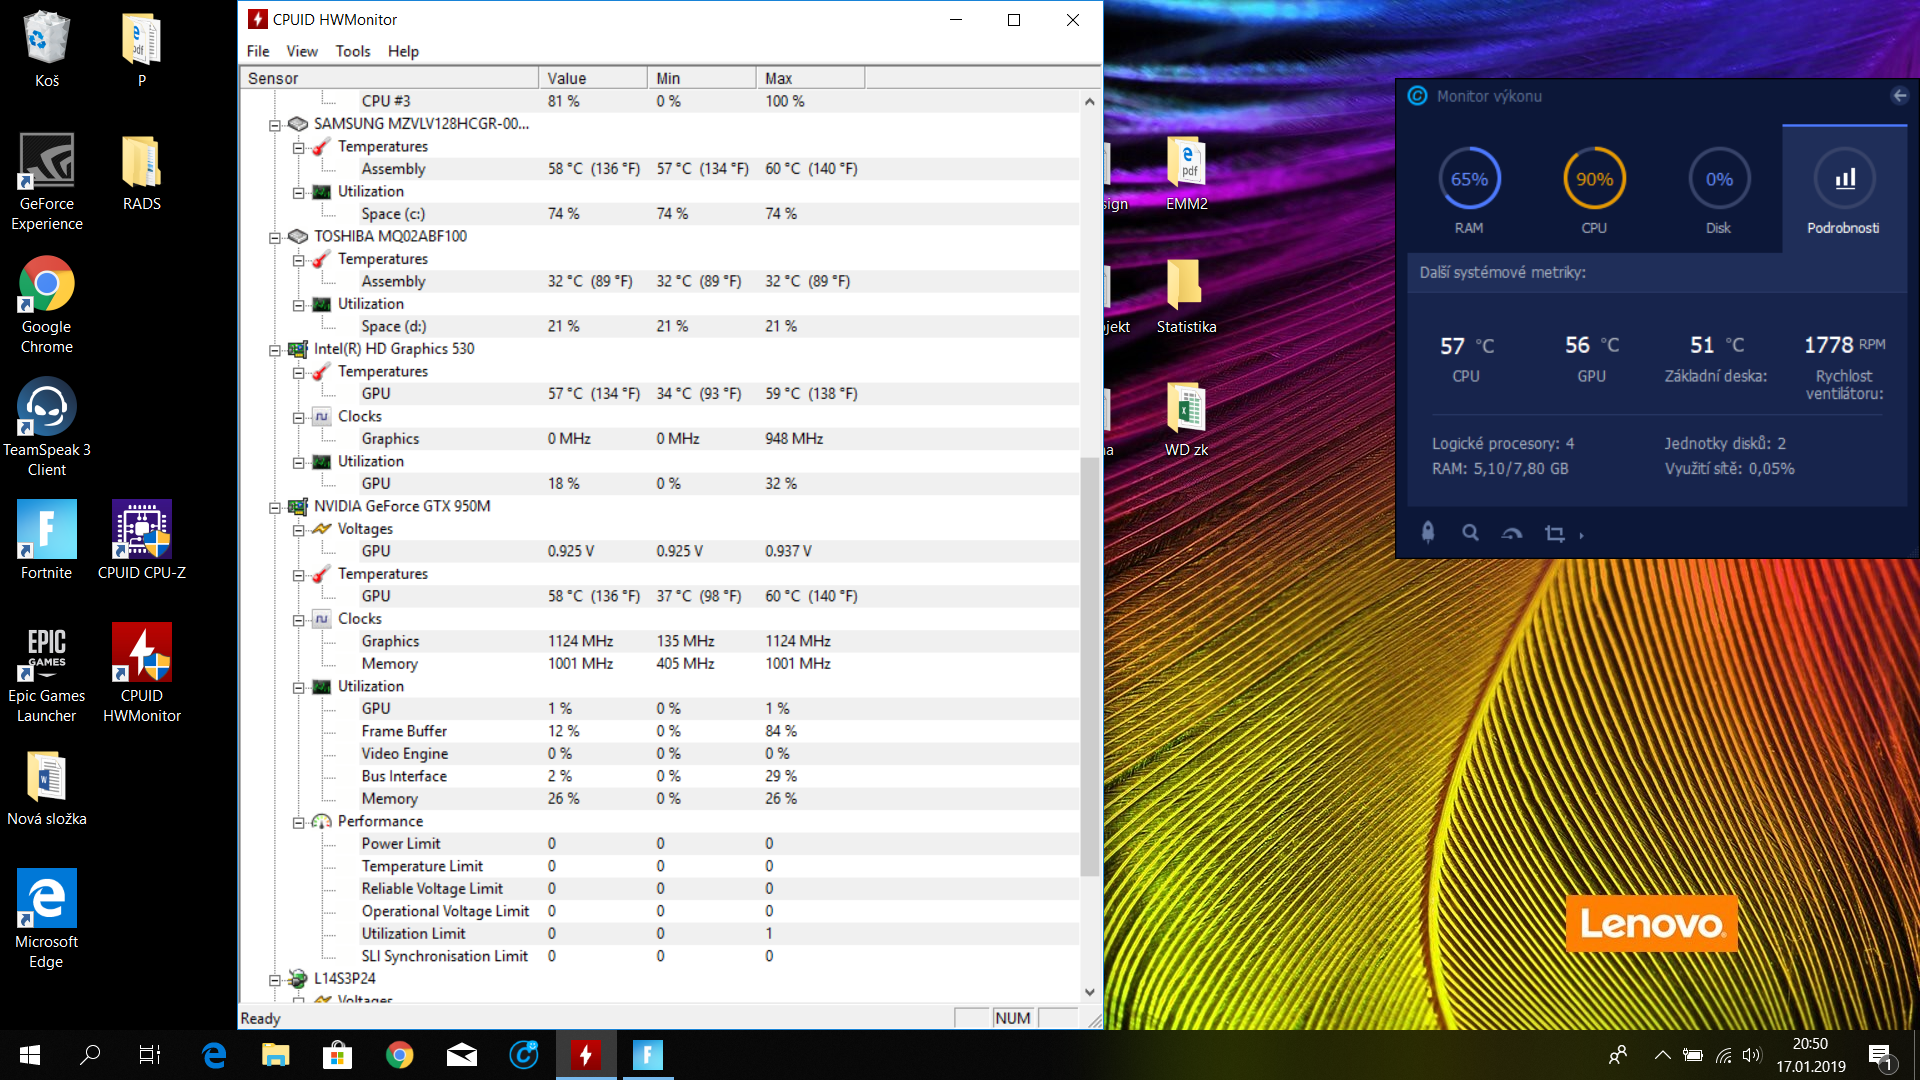
Task: Click the screenshot crop icon in performance monitor
Action: [1554, 534]
